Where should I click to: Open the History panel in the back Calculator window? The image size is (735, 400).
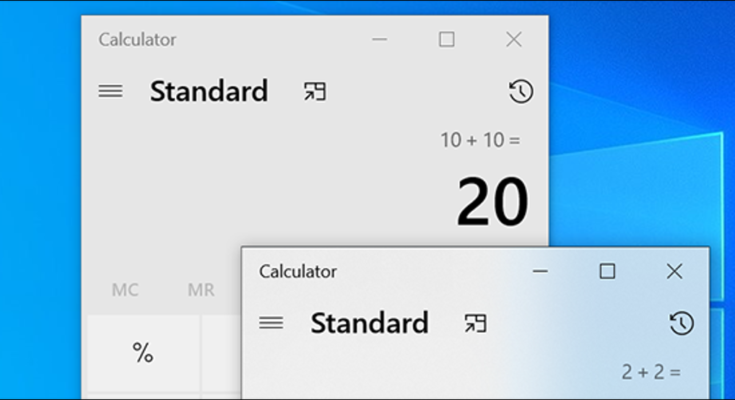(520, 92)
